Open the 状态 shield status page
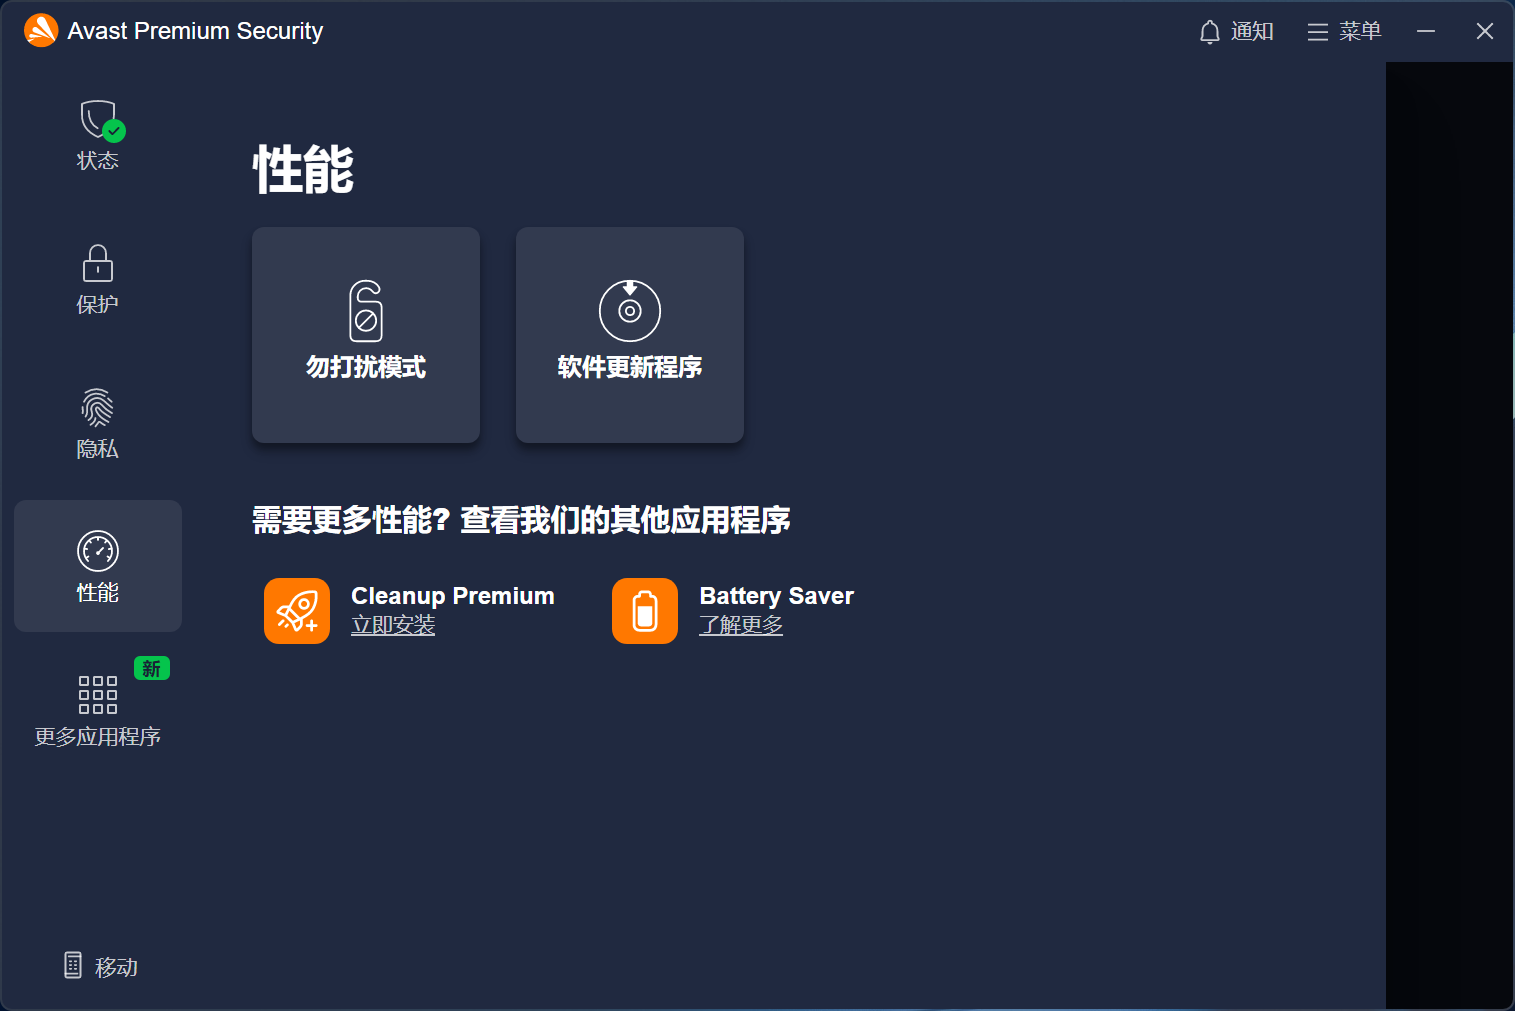Image resolution: width=1515 pixels, height=1011 pixels. 98,135
